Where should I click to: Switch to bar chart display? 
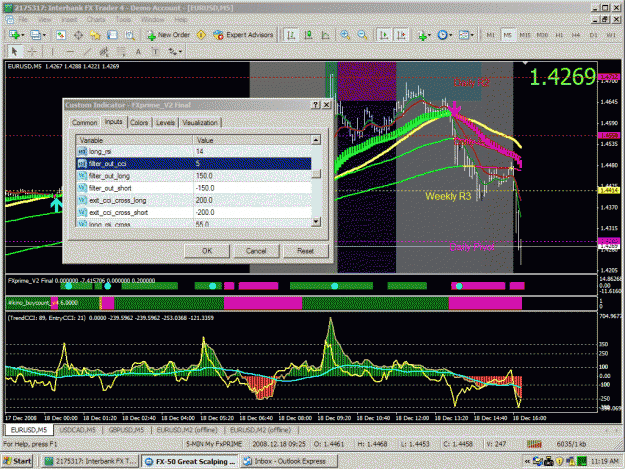tap(291, 35)
